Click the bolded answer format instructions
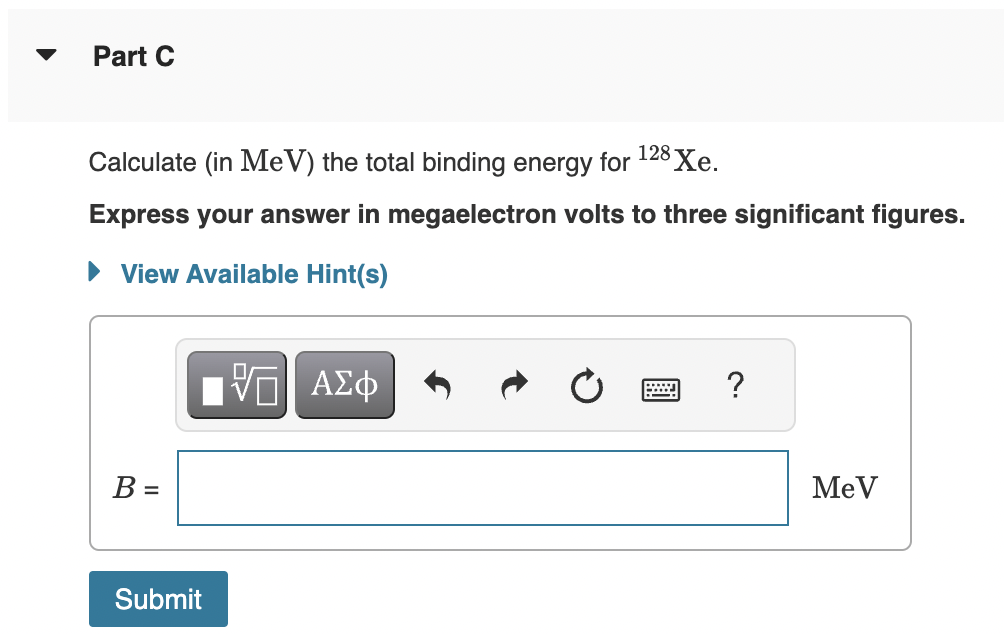Image resolution: width=1004 pixels, height=634 pixels. coord(527,214)
